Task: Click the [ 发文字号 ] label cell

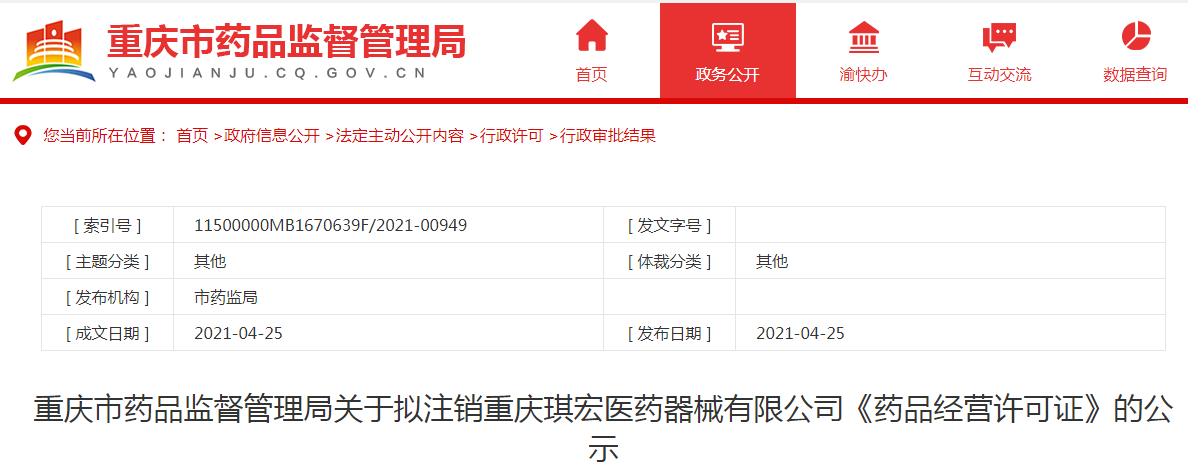Action: click(x=670, y=226)
